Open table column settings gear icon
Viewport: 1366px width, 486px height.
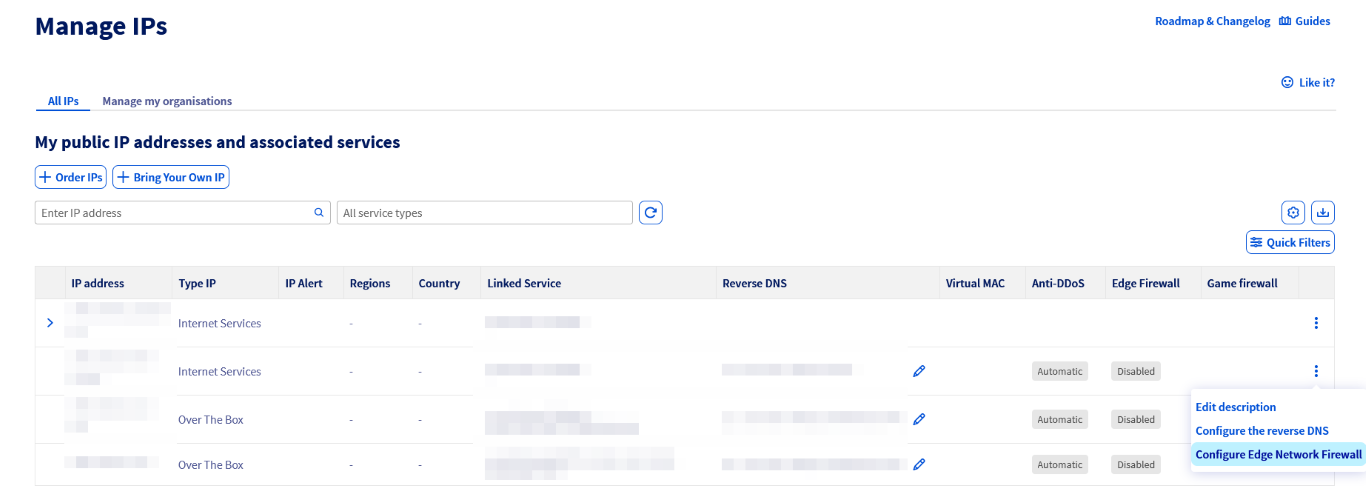click(x=1293, y=212)
